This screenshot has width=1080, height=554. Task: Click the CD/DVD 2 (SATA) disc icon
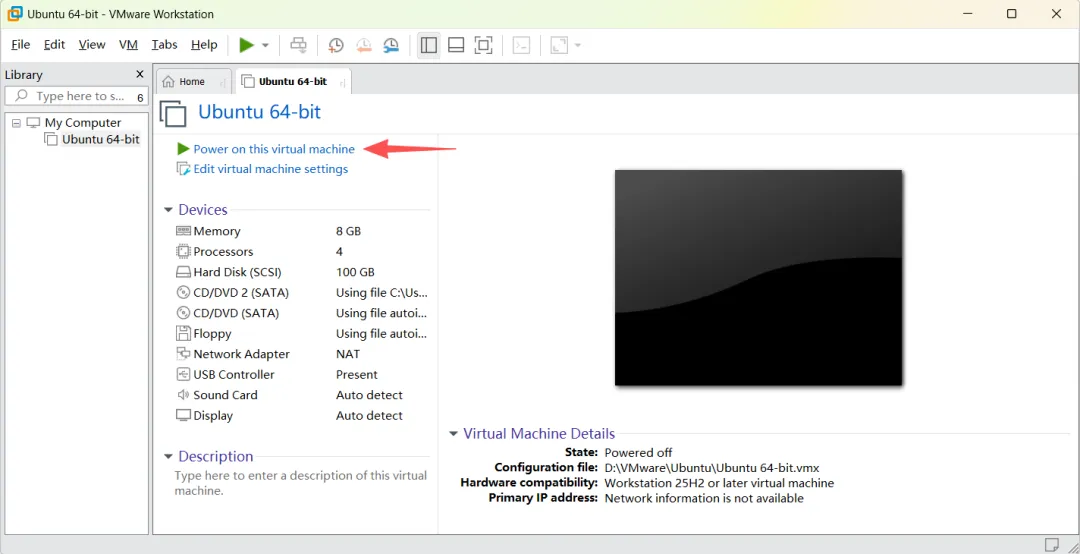click(x=183, y=293)
